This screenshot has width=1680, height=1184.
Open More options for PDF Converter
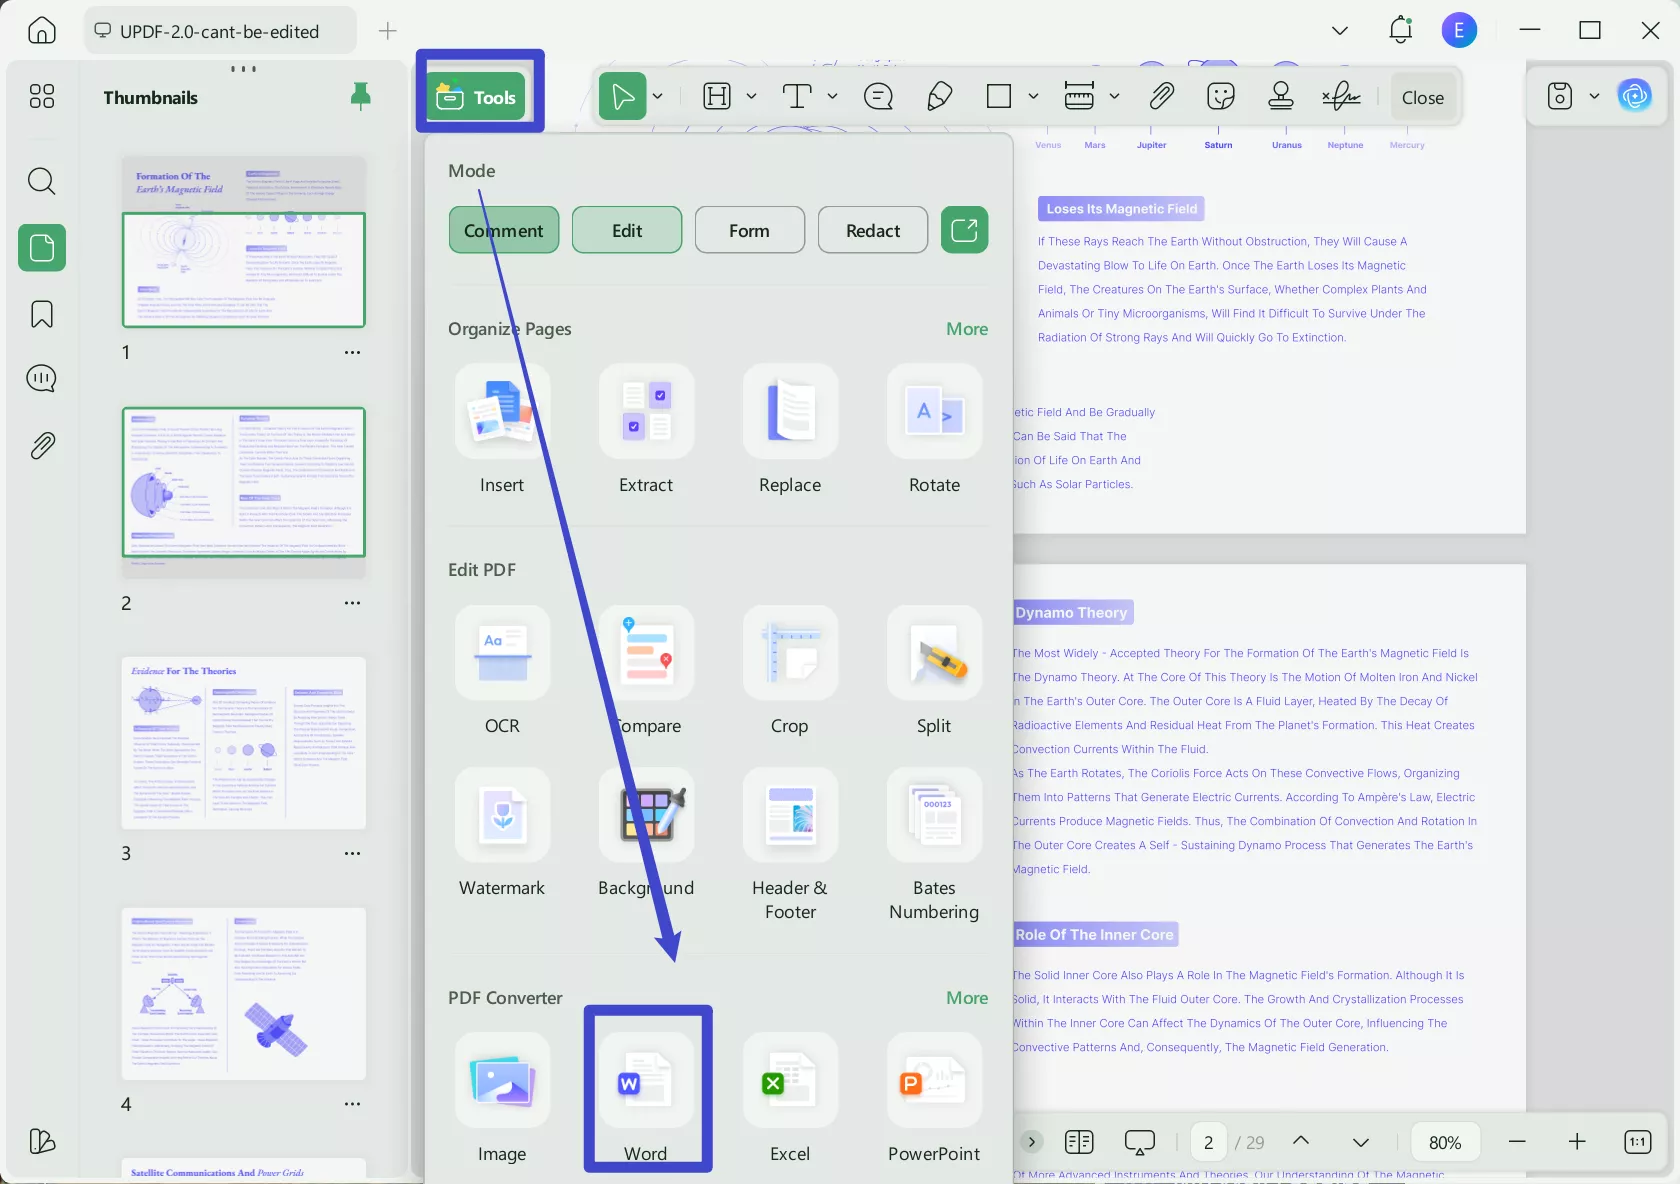pyautogui.click(x=965, y=997)
